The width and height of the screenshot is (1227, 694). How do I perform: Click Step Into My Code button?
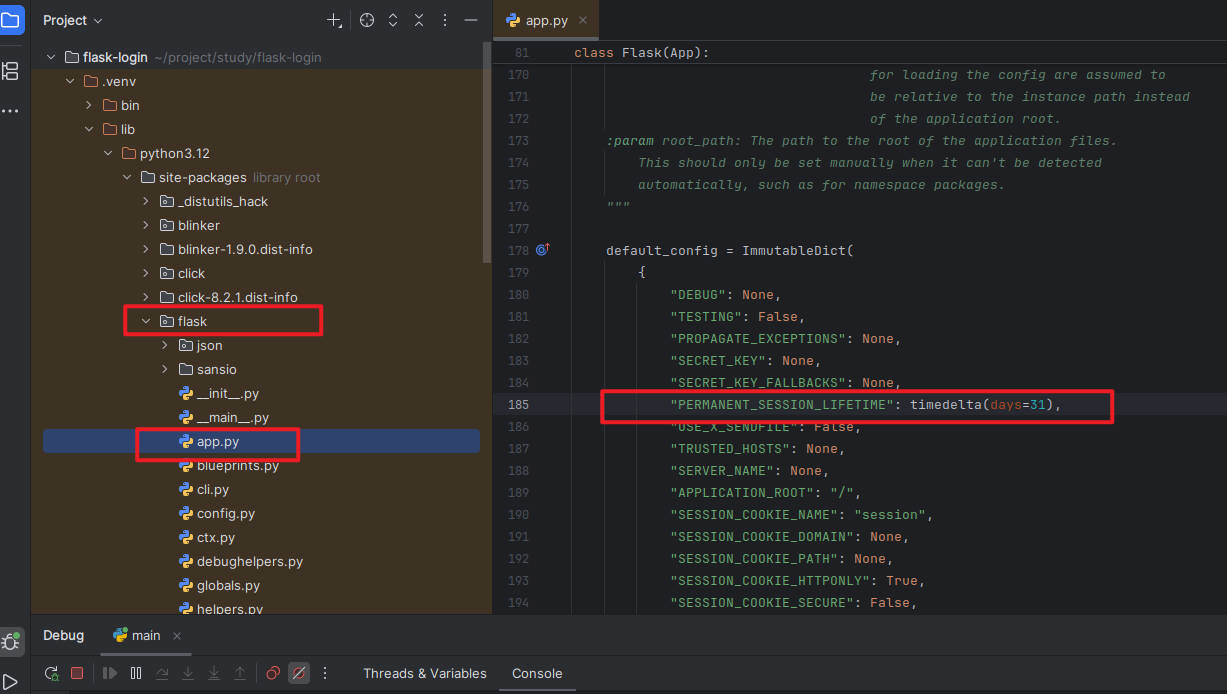coord(214,673)
